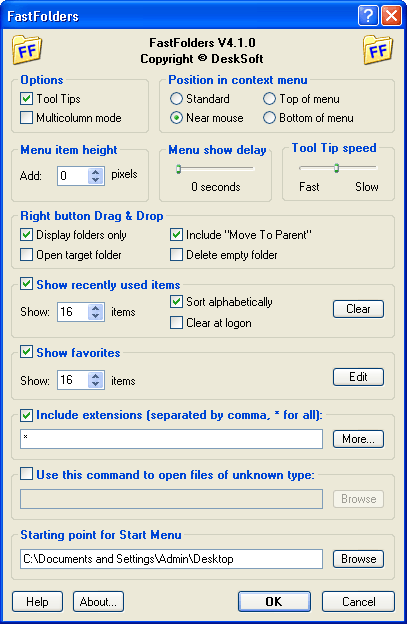Viewport: 407px width, 624px height.
Task: Open the About... dialog button
Action: [x=98, y=602]
